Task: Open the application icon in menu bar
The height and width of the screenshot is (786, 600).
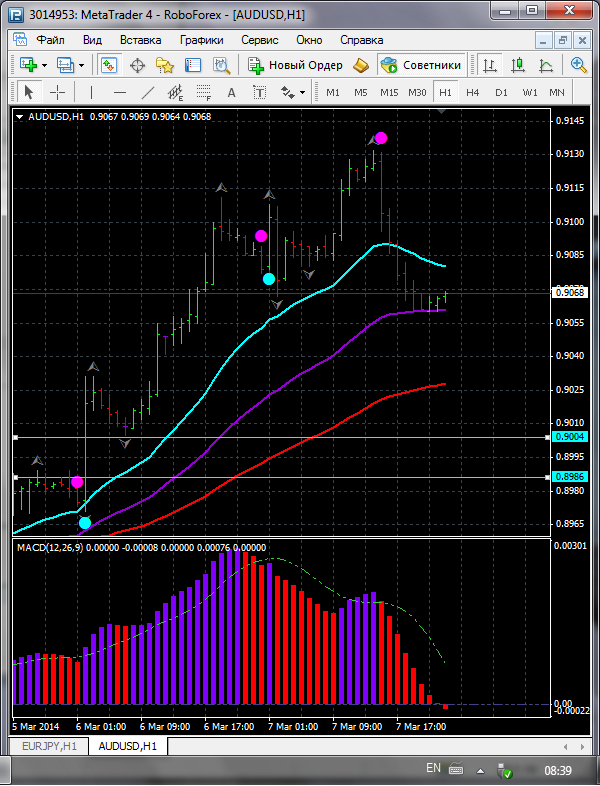Action: click(x=20, y=40)
